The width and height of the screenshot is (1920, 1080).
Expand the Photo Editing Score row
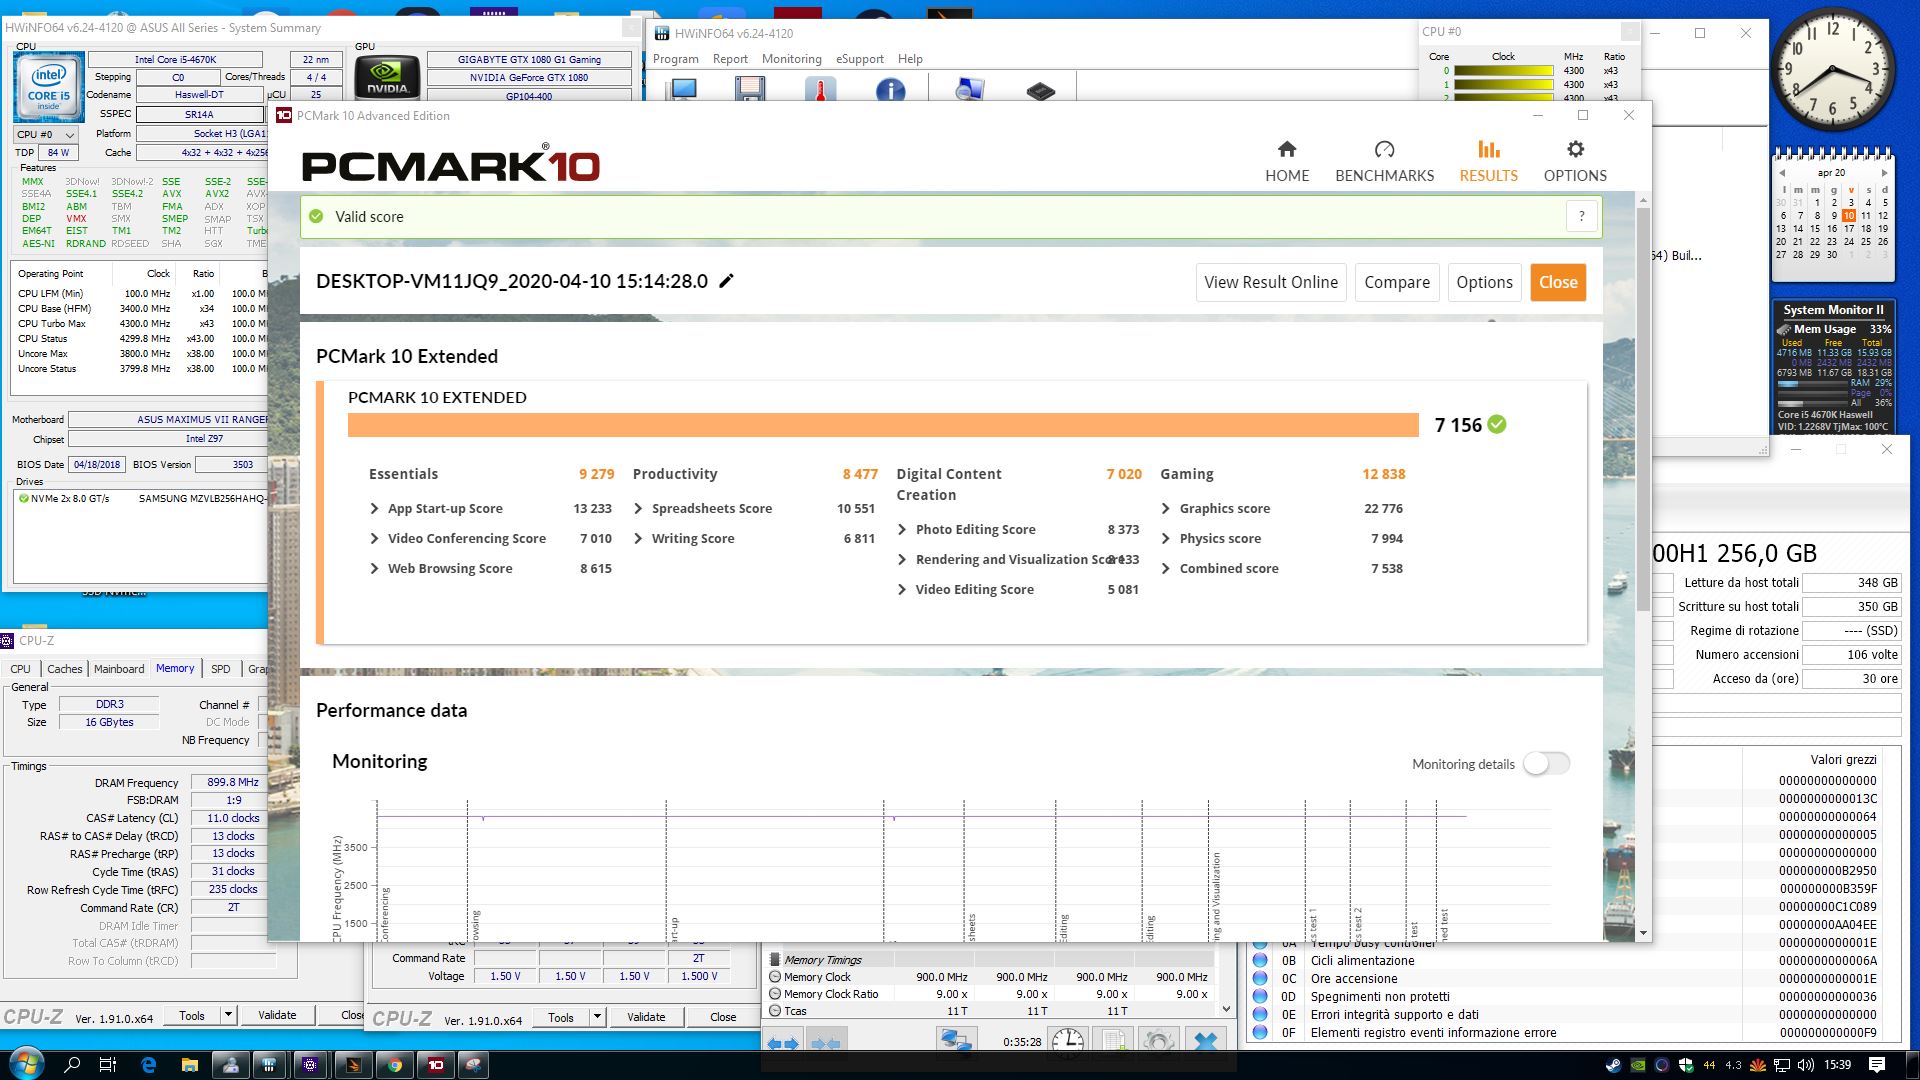pyautogui.click(x=902, y=530)
